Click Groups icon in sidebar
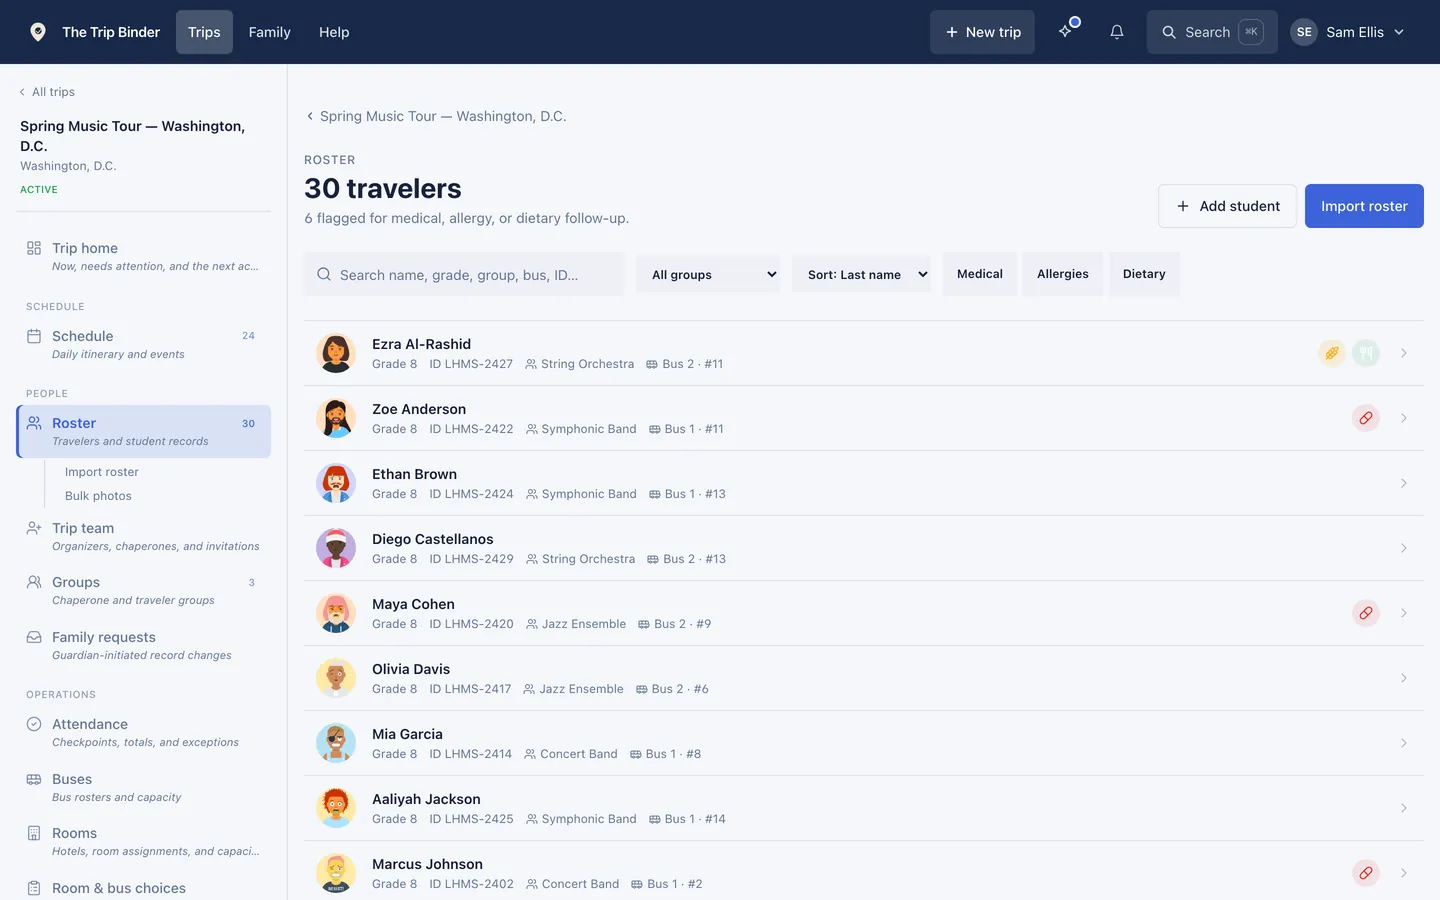Screen dimensions: 1440x900 [34, 582]
